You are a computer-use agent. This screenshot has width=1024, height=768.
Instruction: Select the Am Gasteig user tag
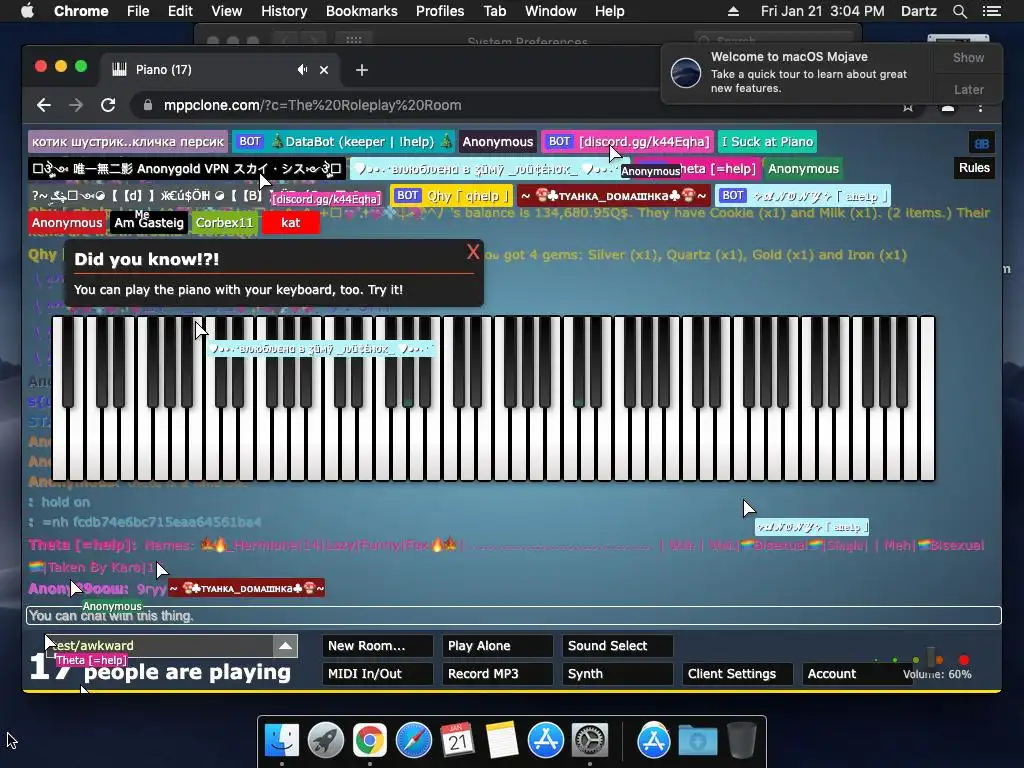point(149,223)
